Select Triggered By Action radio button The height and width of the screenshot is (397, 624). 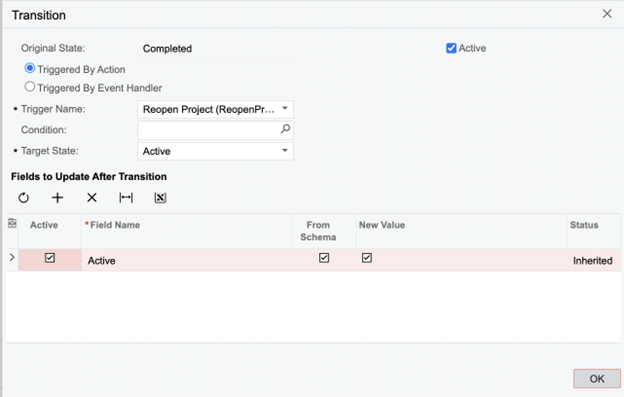click(x=29, y=68)
